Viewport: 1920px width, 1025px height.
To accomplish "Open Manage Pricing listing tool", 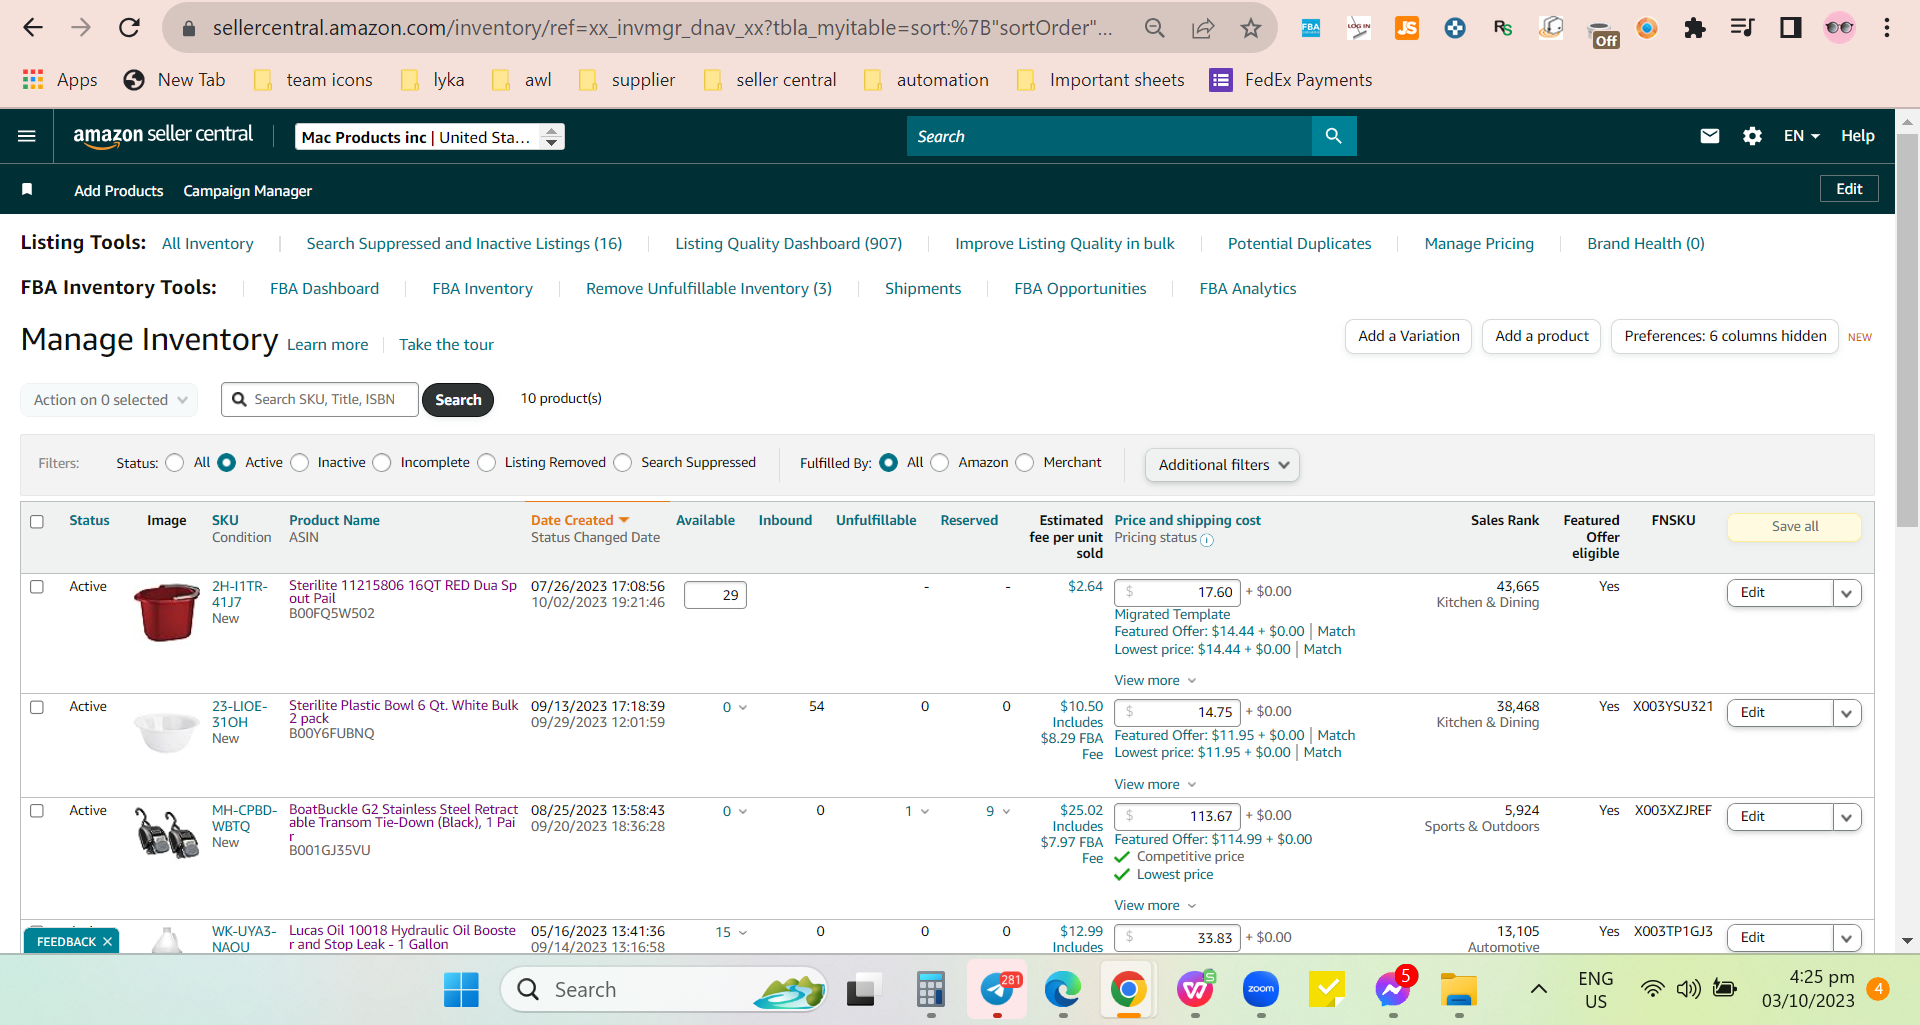I will (1479, 244).
